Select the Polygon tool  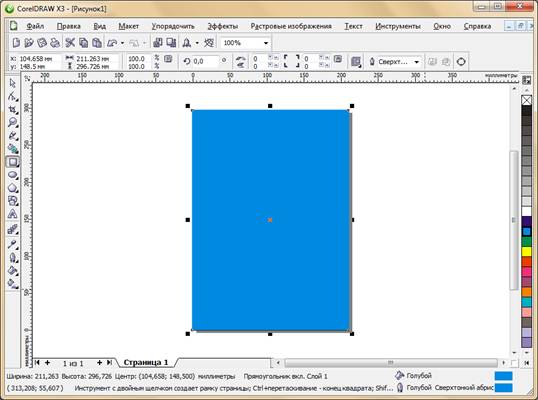13,188
